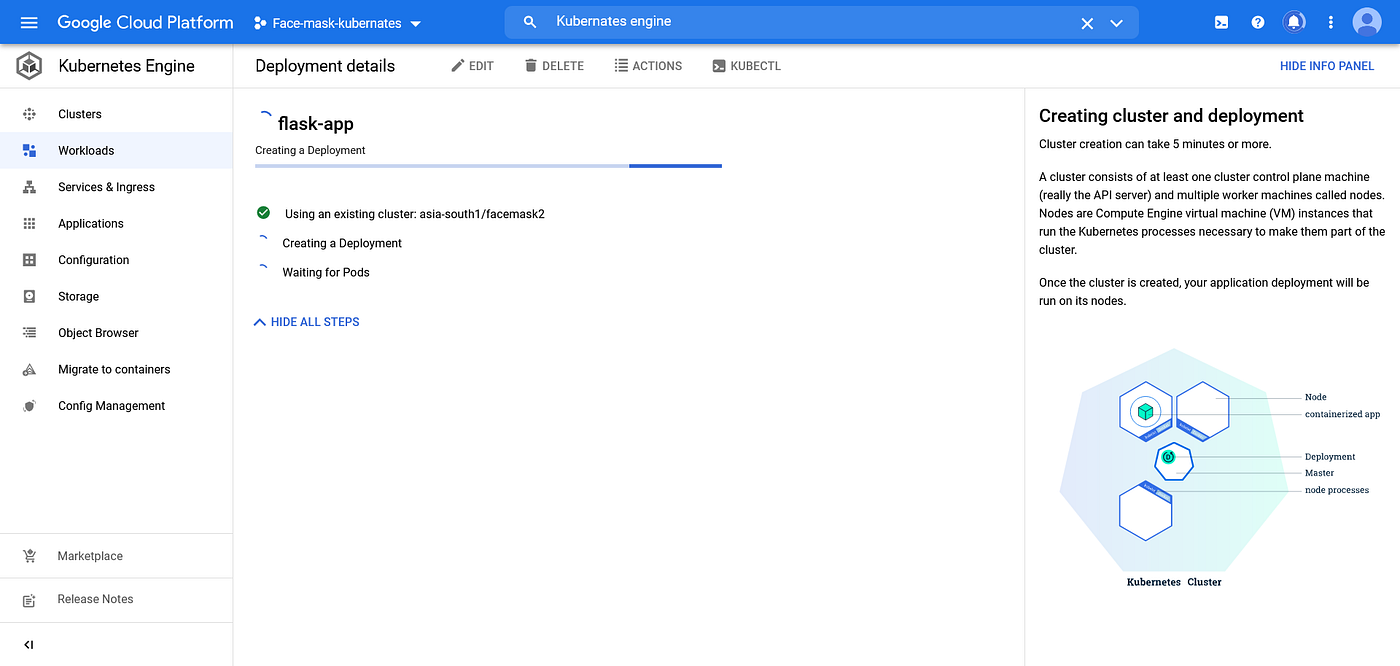Click HIDE INFO PANEL link
The image size is (1400, 666).
[1327, 66]
